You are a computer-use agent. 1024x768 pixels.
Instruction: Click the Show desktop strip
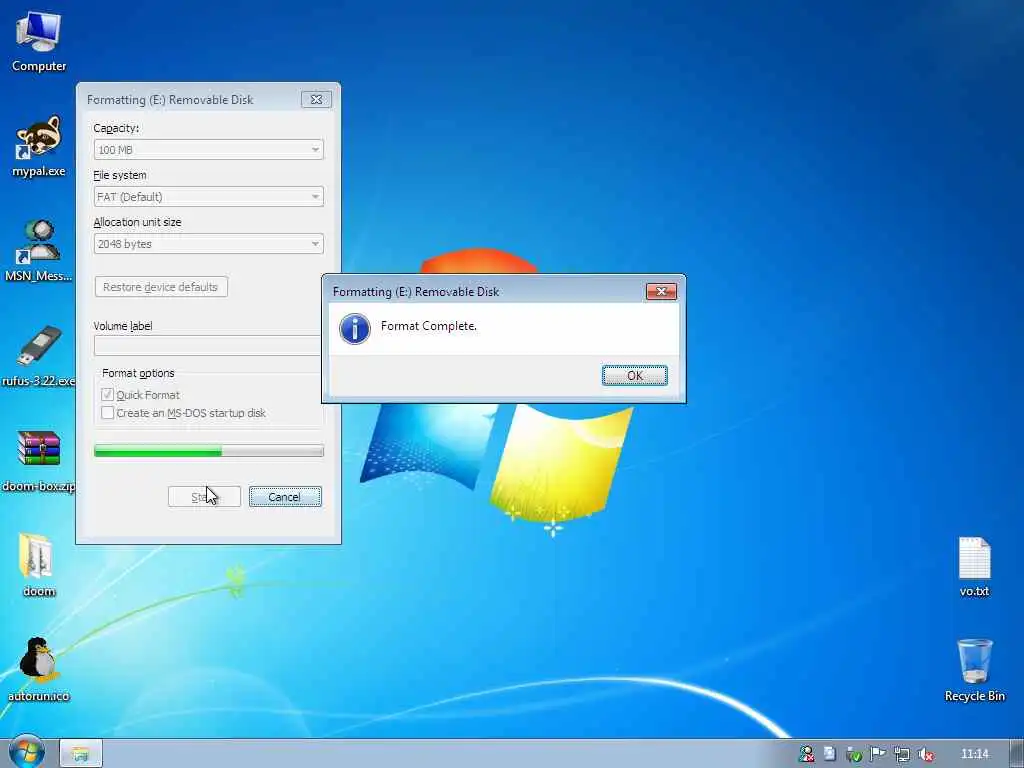[x=1017, y=754]
